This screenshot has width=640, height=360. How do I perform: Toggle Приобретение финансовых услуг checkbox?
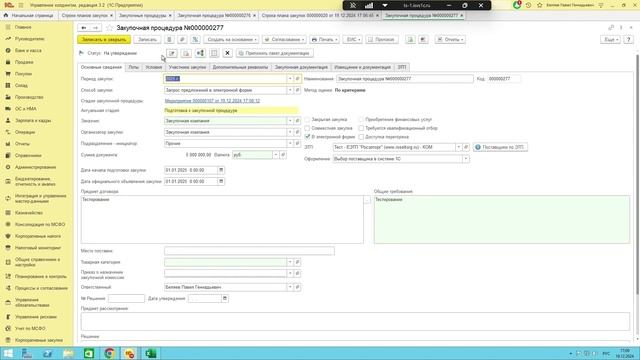coord(361,120)
